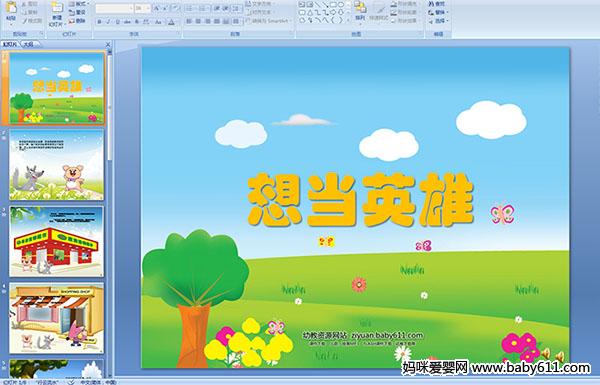Click the status bar spell check icon
600x385 pixels.
(x=71, y=382)
